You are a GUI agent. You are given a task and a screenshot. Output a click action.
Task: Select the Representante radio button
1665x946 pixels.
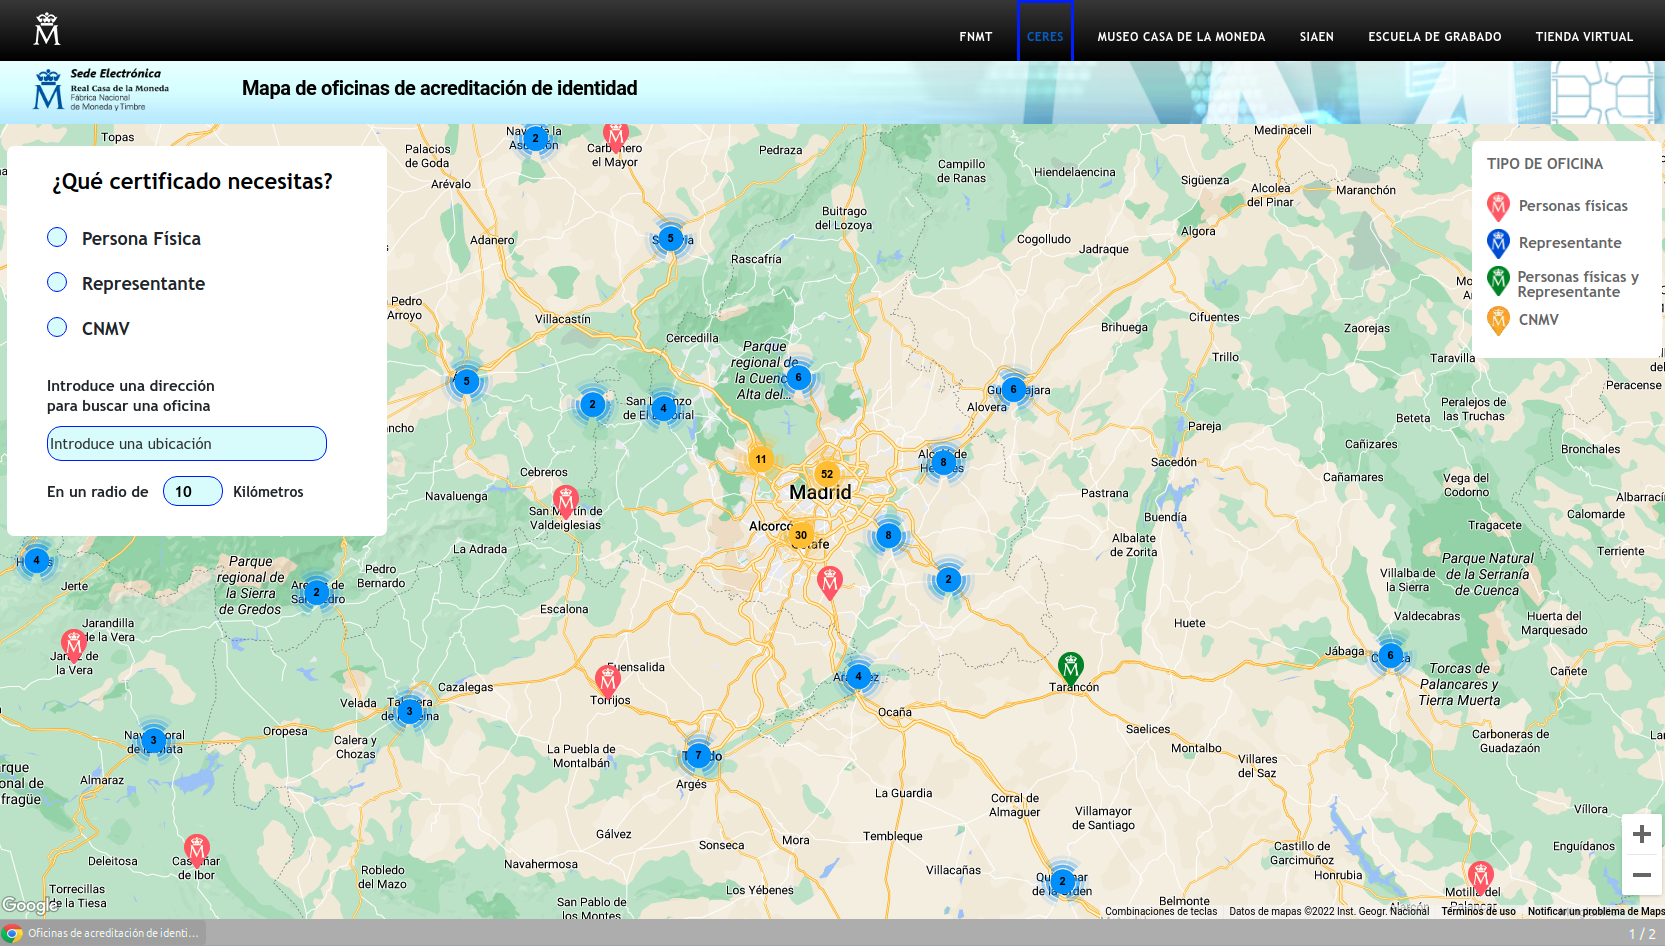tap(57, 282)
